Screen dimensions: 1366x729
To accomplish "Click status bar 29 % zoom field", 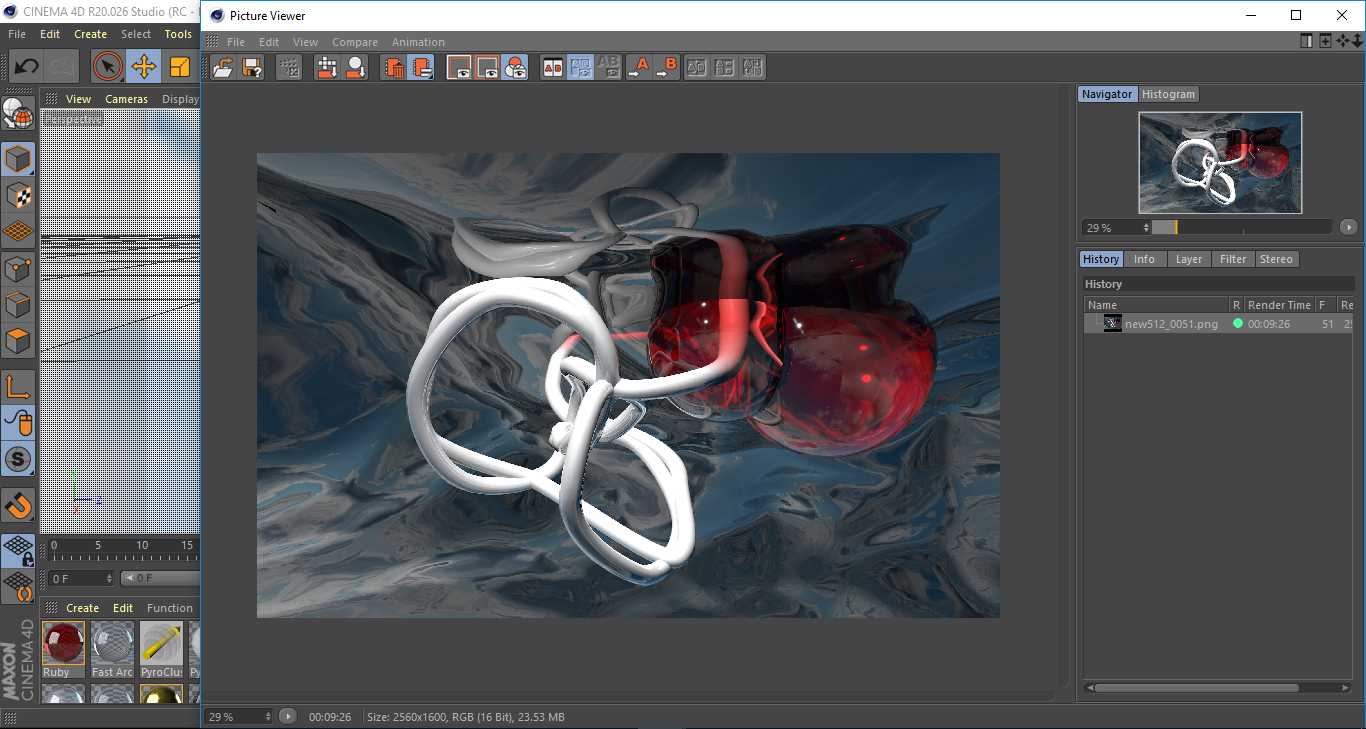I will tap(239, 717).
